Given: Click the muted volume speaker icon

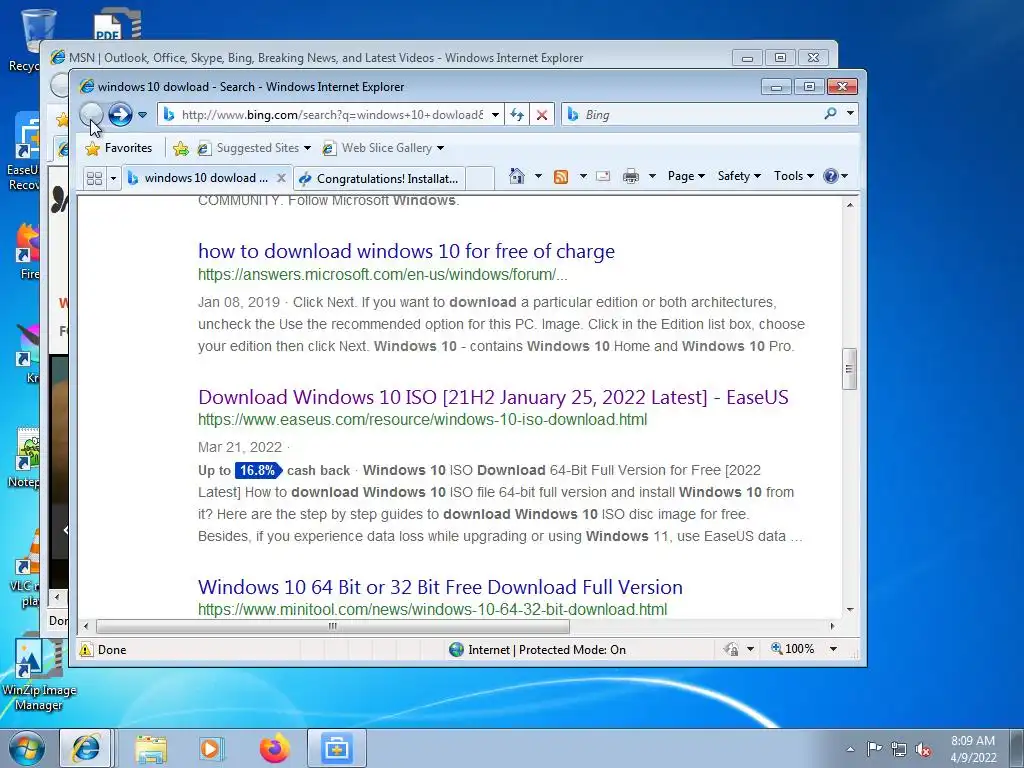Looking at the screenshot, I should pos(923,749).
